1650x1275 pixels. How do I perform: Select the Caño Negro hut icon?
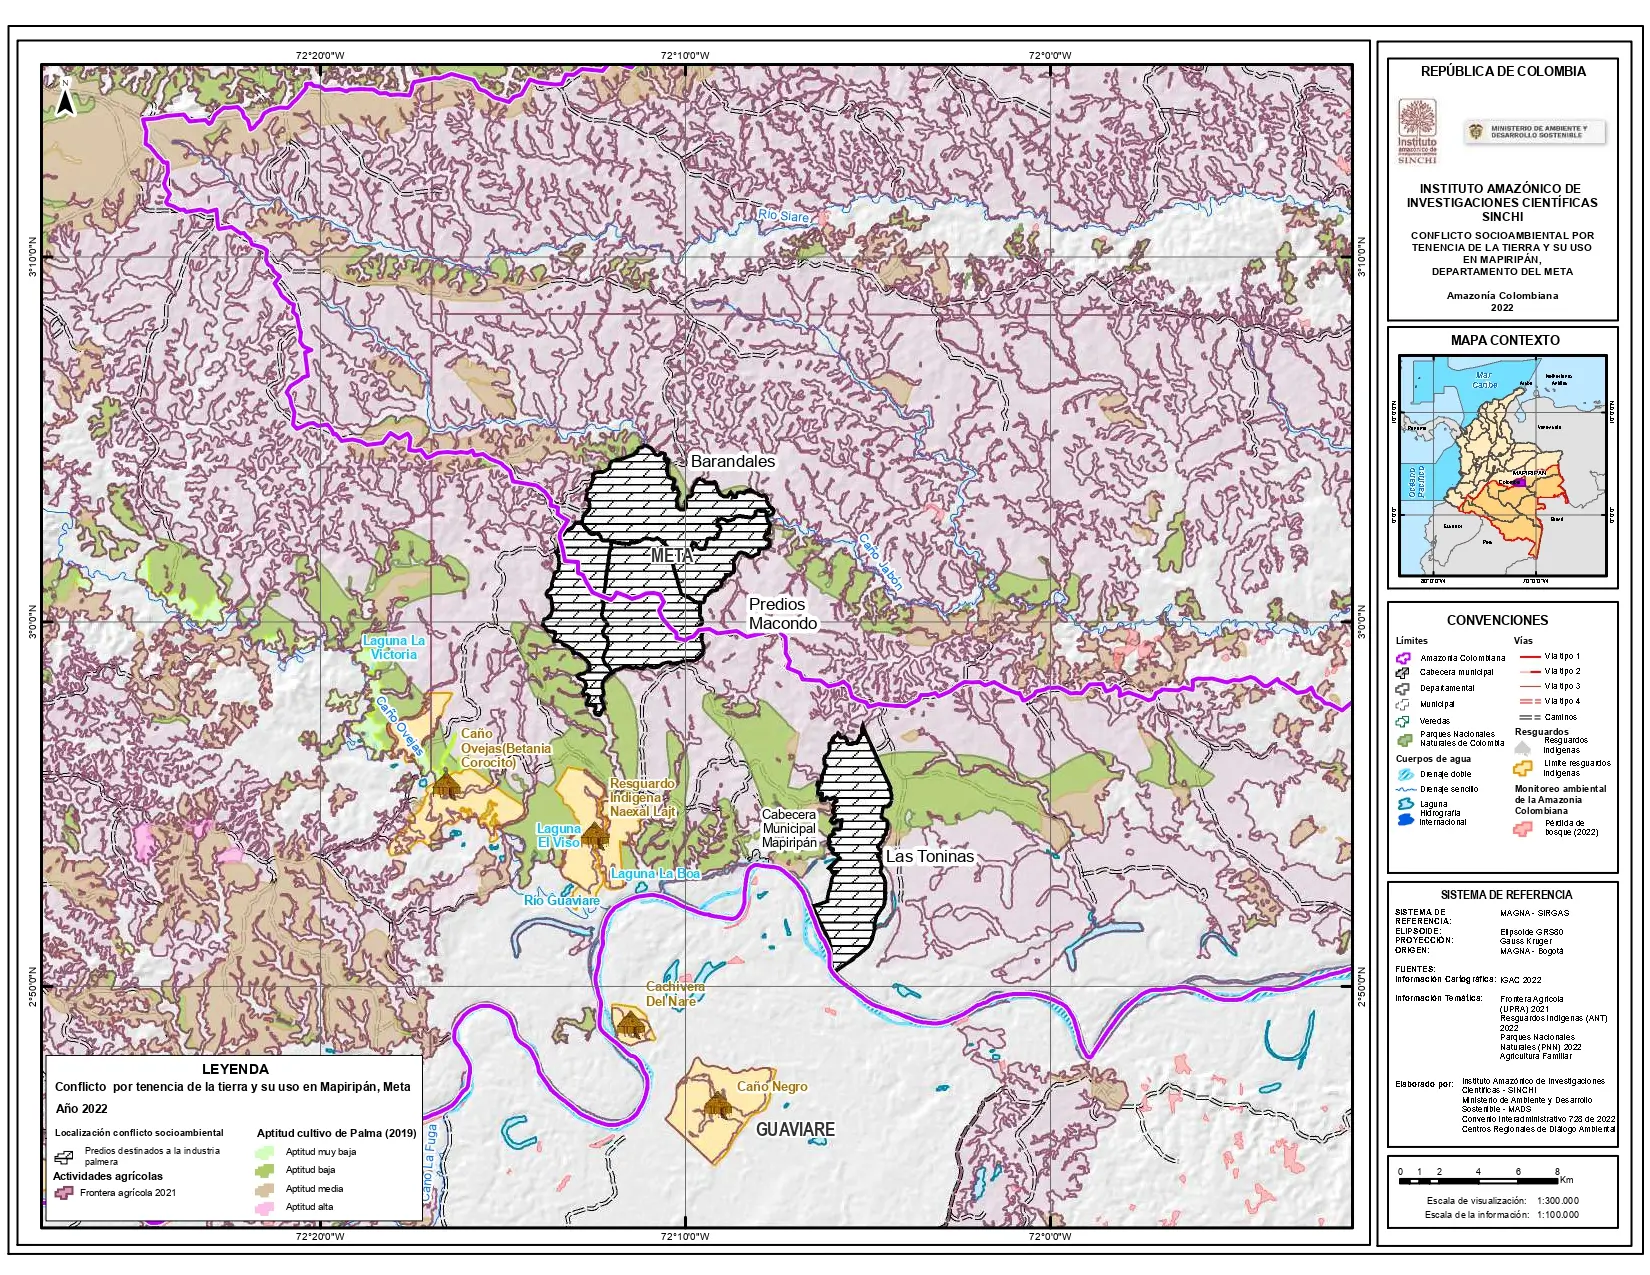click(x=717, y=1105)
